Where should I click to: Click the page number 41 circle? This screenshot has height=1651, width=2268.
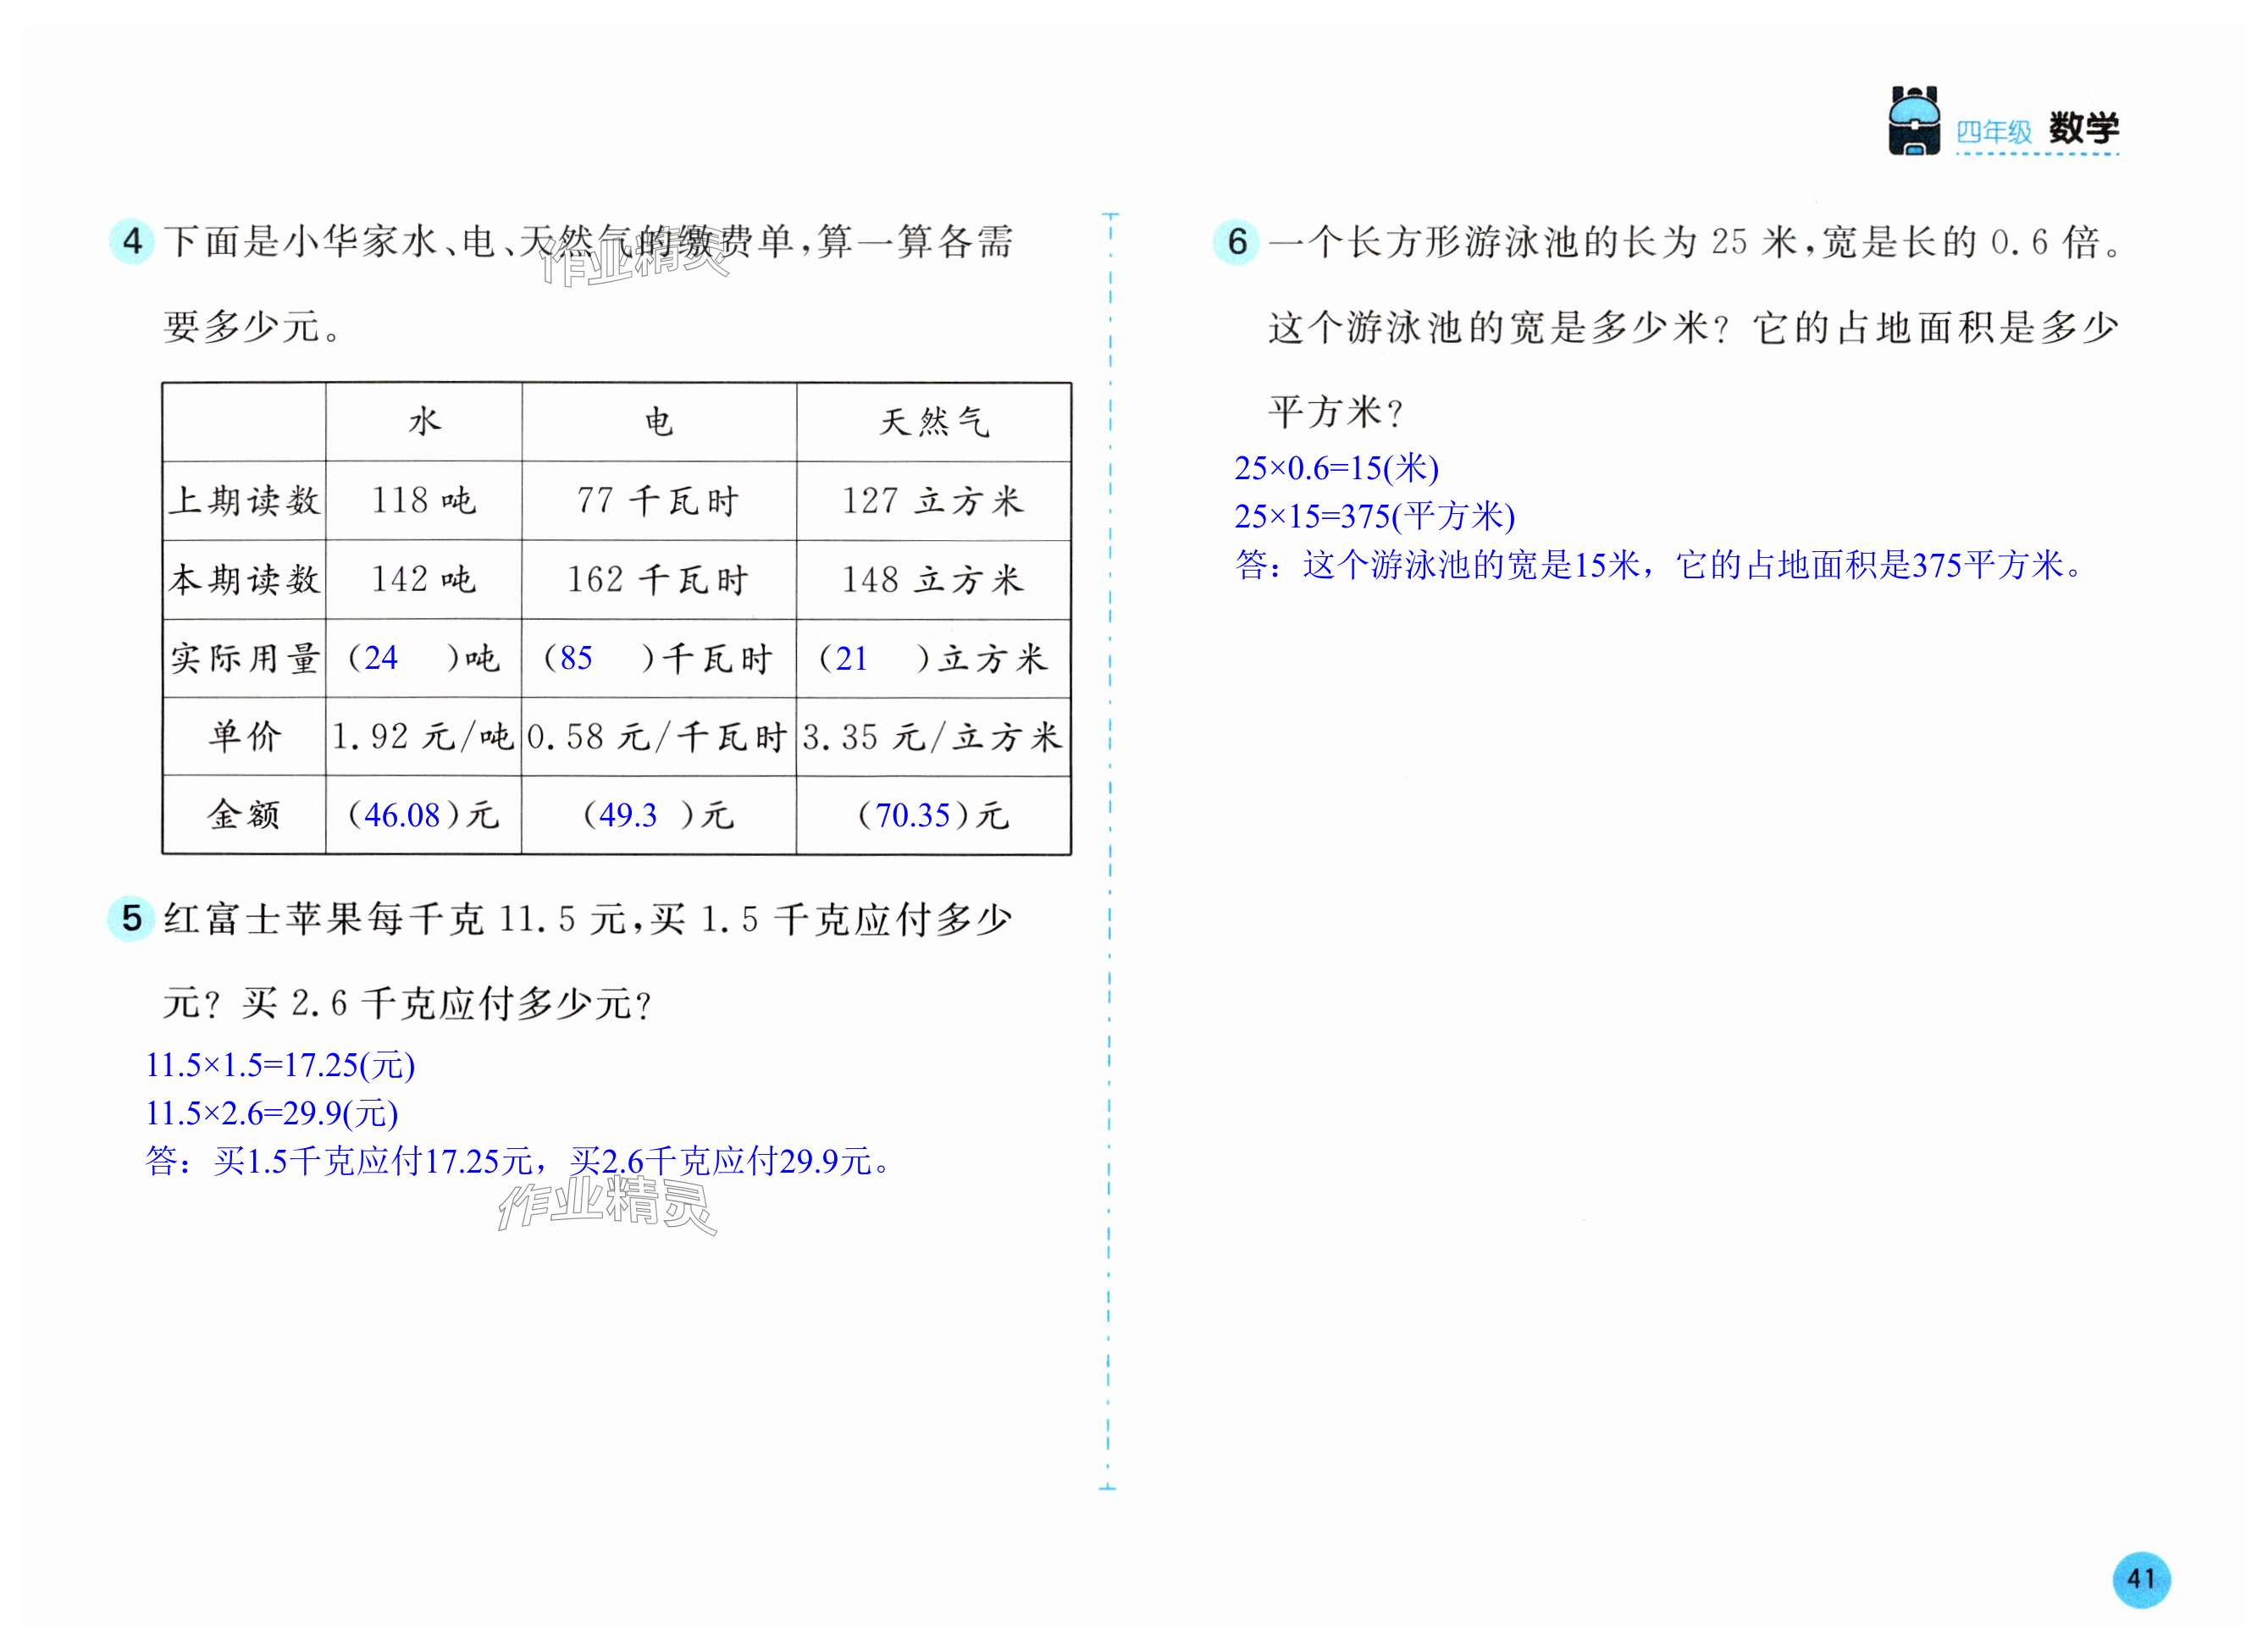pyautogui.click(x=2141, y=1579)
